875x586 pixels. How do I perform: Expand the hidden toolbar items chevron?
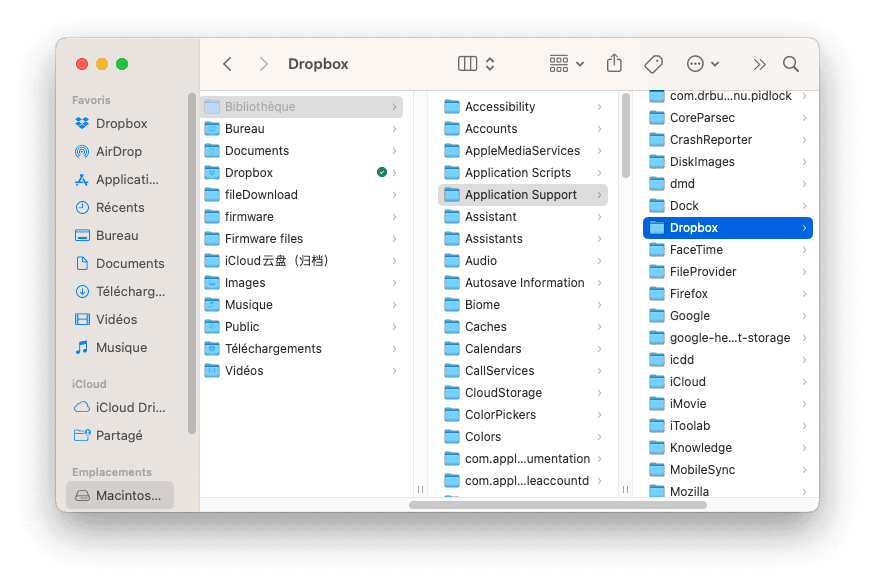[759, 63]
